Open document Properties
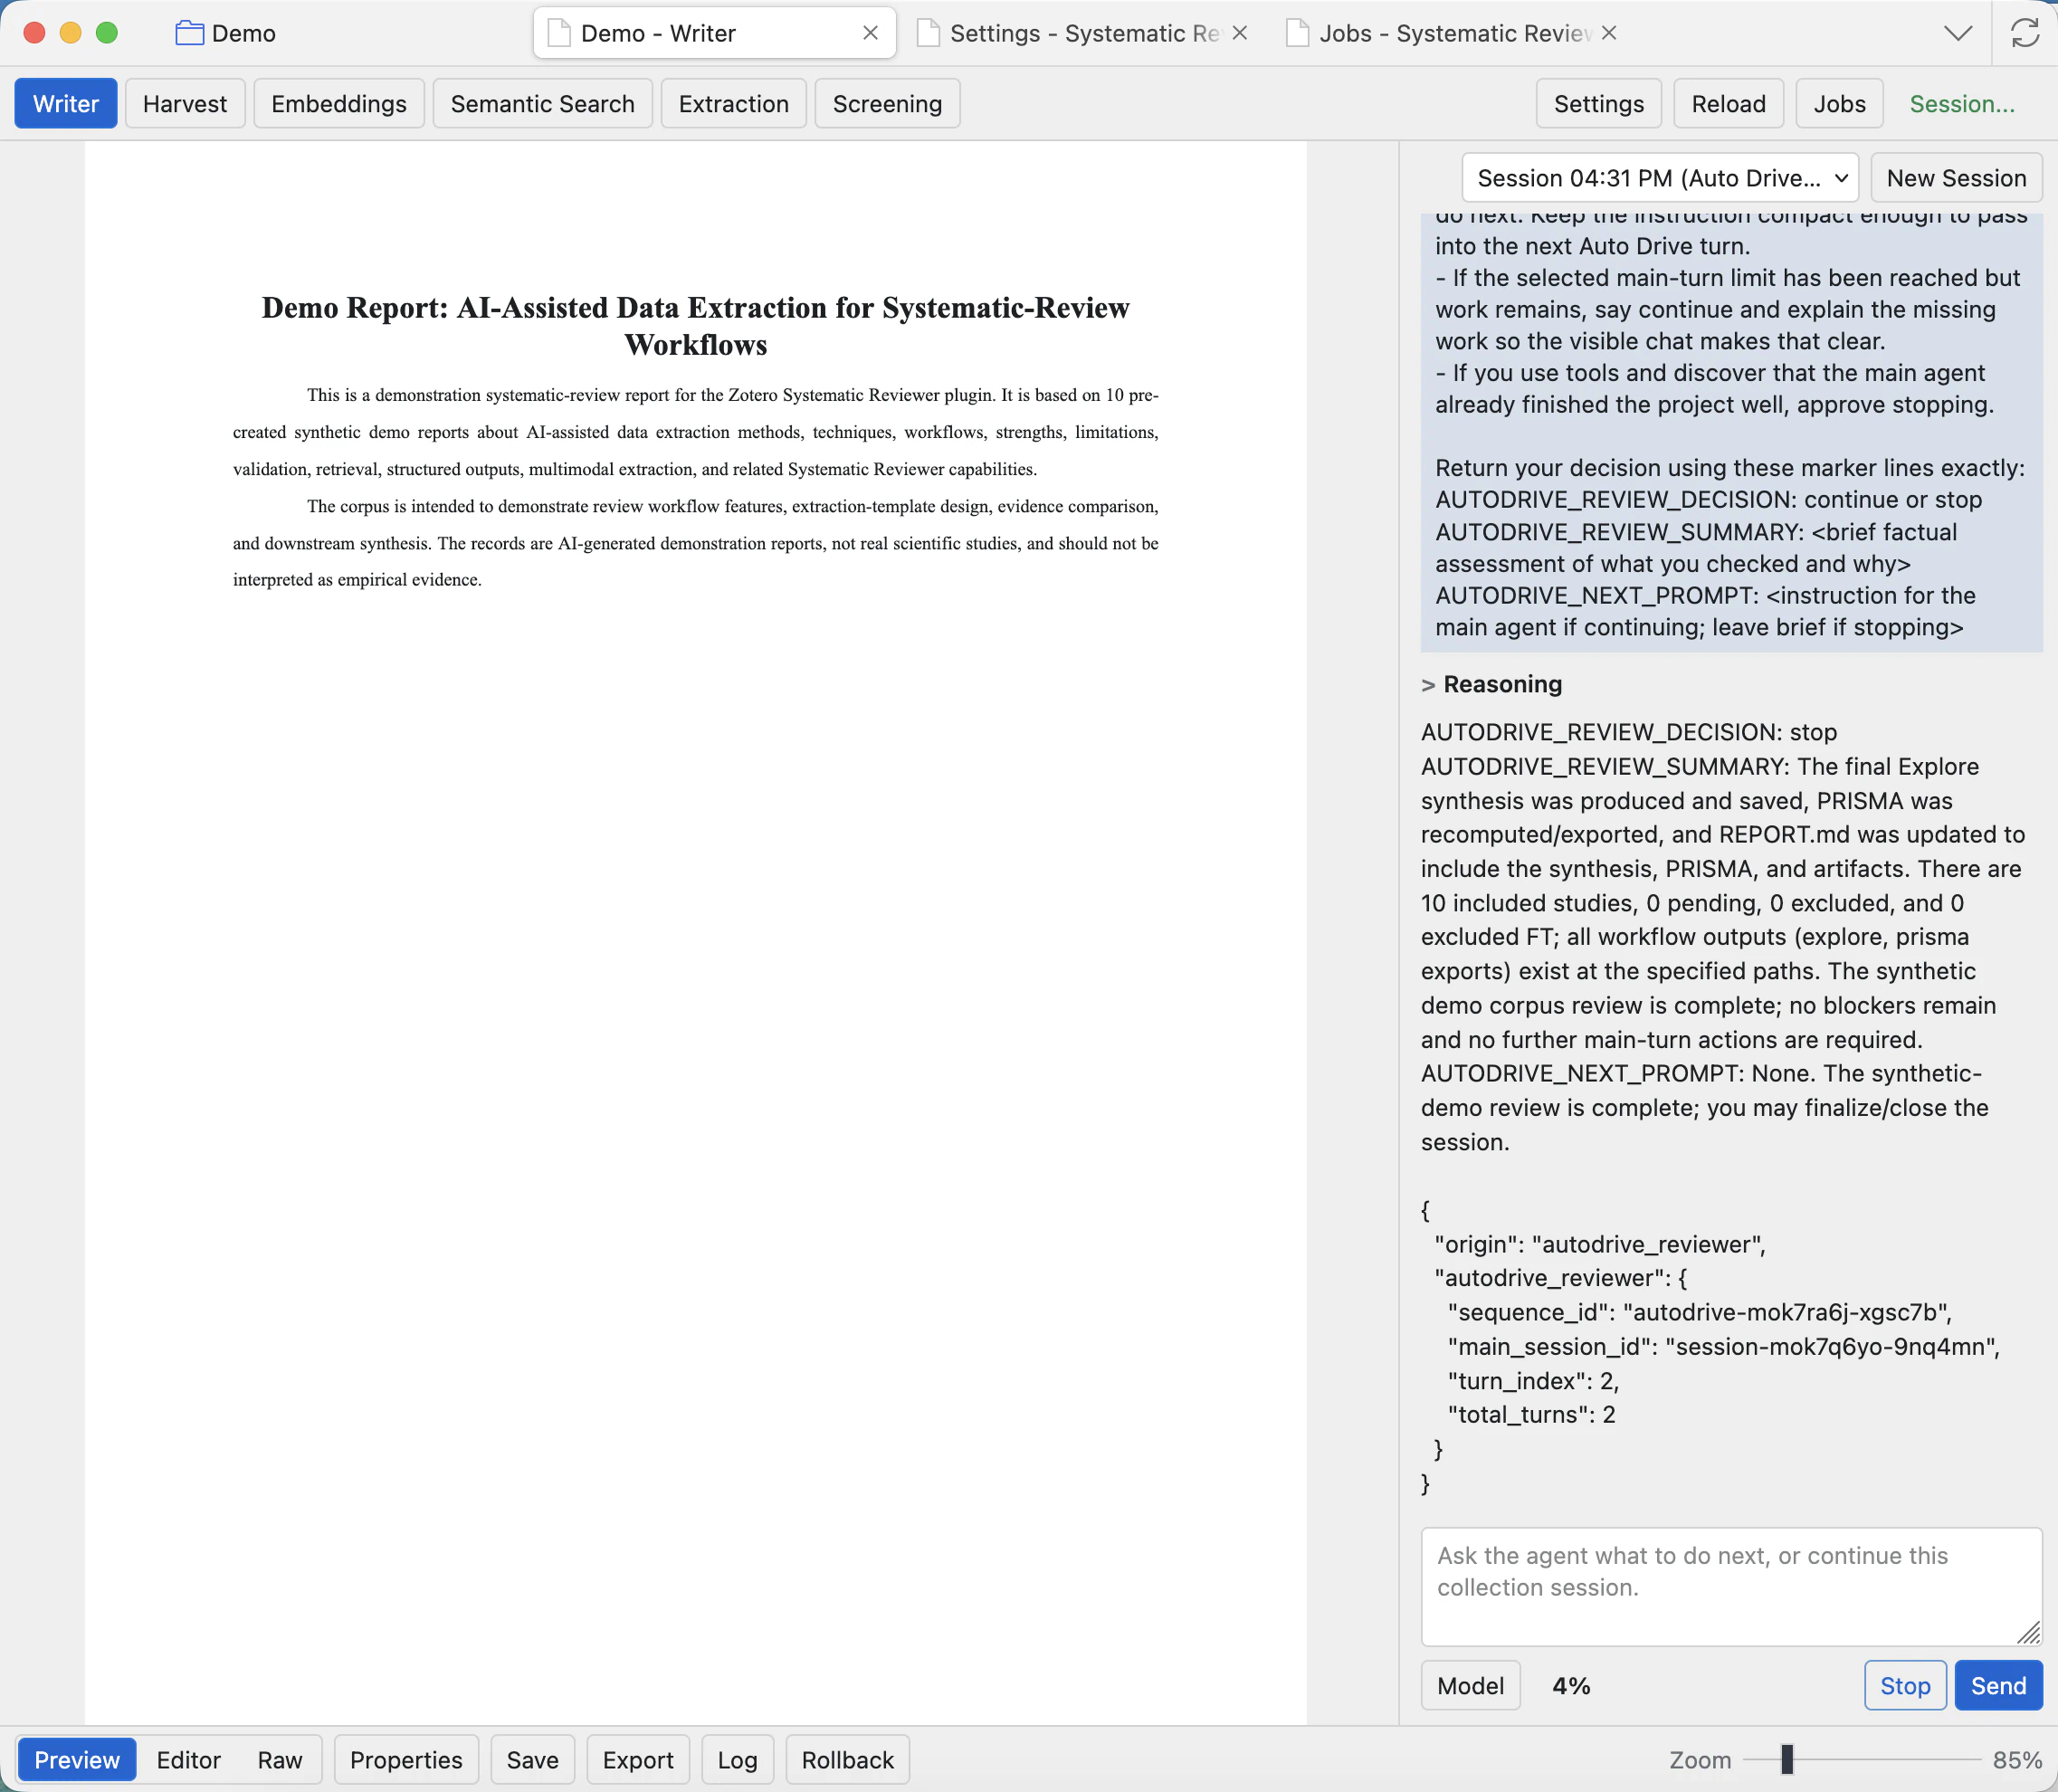The height and width of the screenshot is (1792, 2058). click(x=406, y=1759)
